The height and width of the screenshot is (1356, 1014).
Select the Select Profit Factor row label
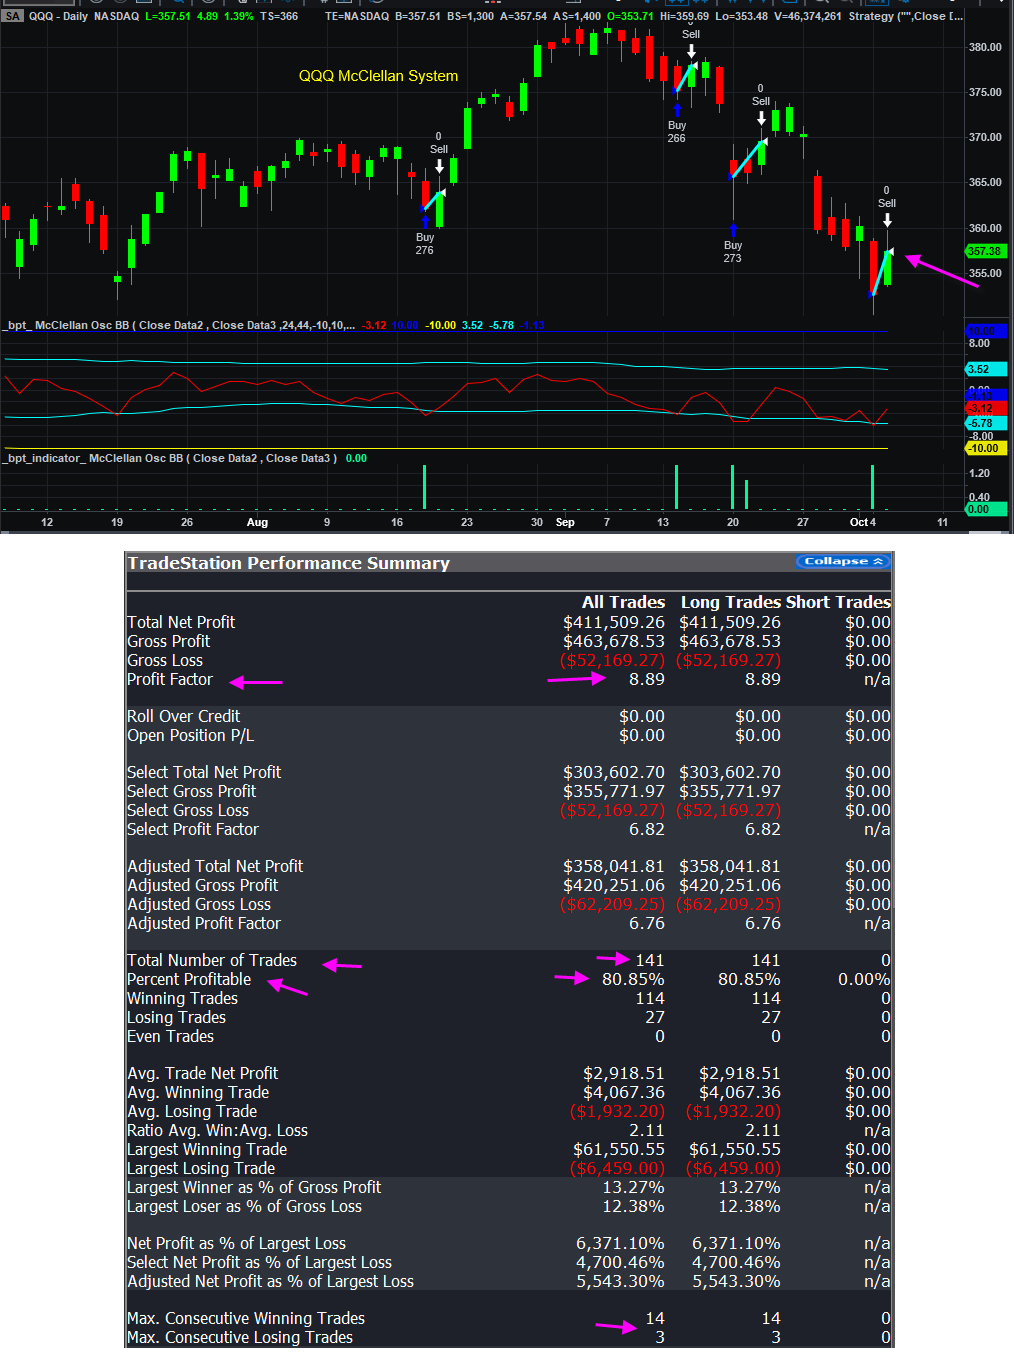pyautogui.click(x=193, y=829)
